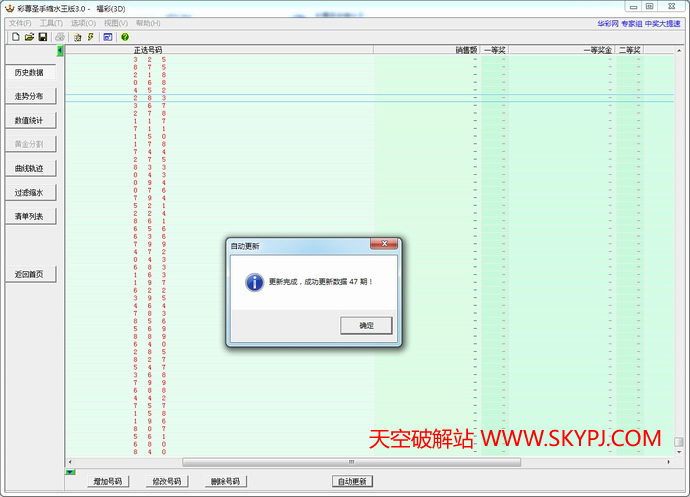The width and height of the screenshot is (690, 497).
Task: Click the Print toolbar icon
Action: click(x=60, y=37)
